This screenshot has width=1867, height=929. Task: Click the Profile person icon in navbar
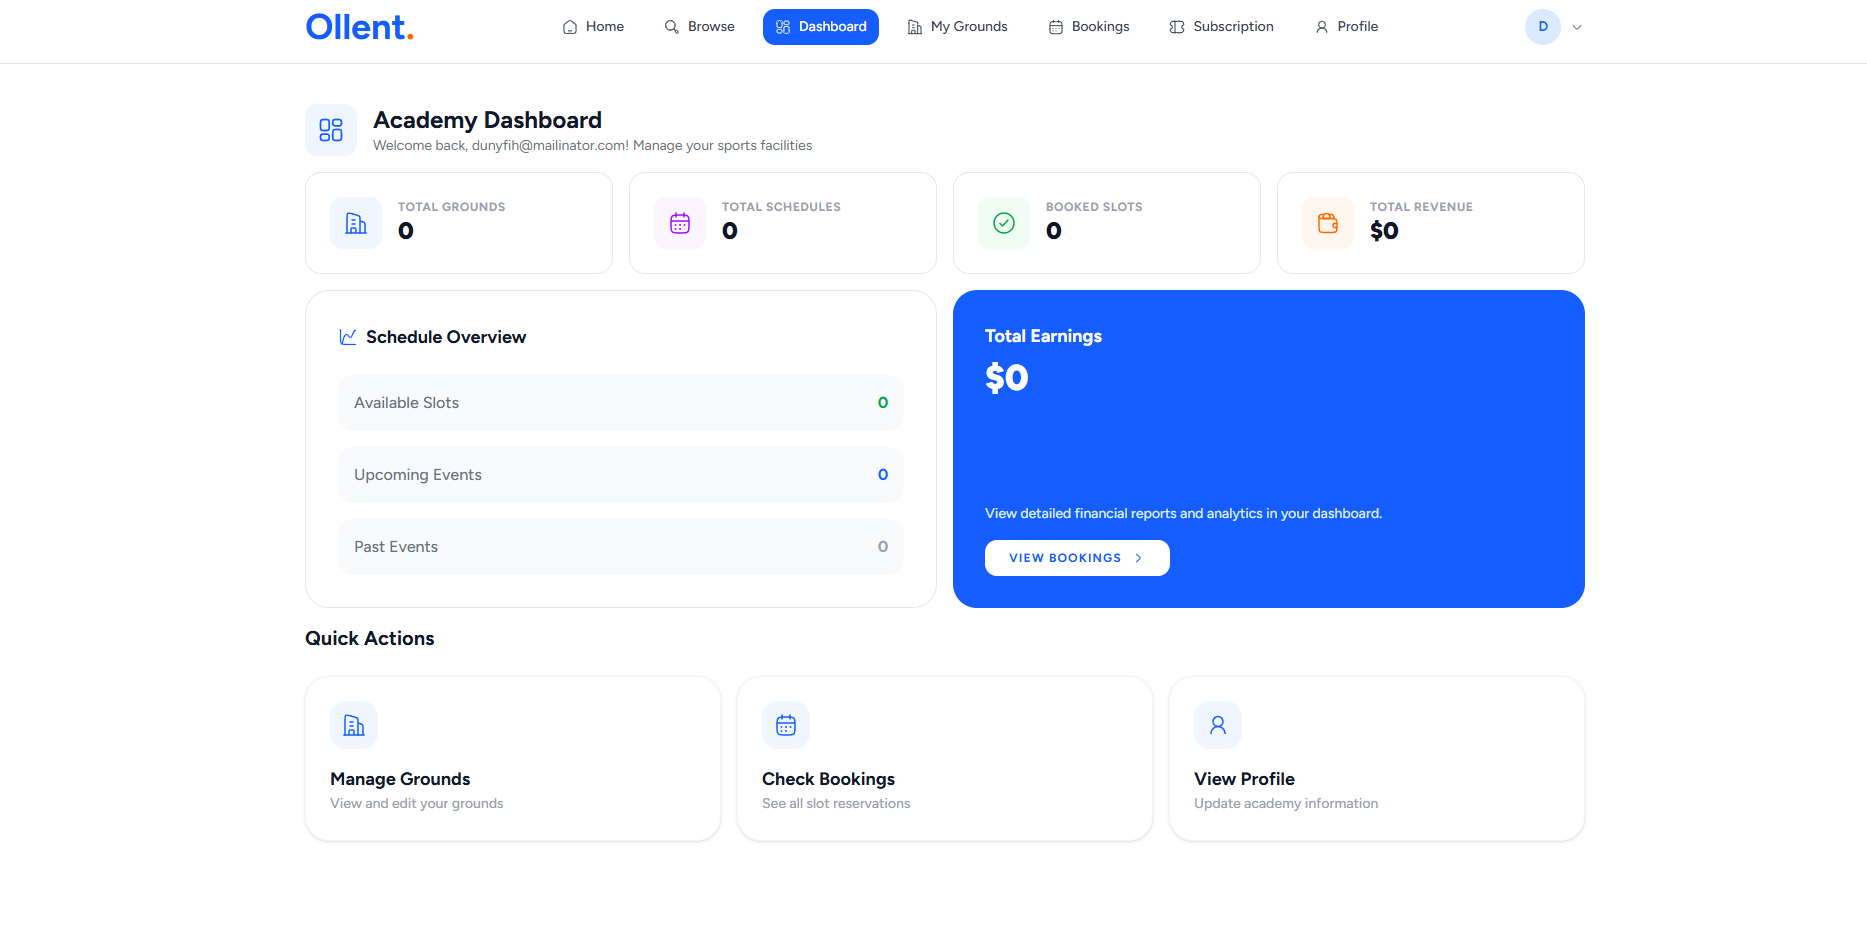pos(1322,27)
